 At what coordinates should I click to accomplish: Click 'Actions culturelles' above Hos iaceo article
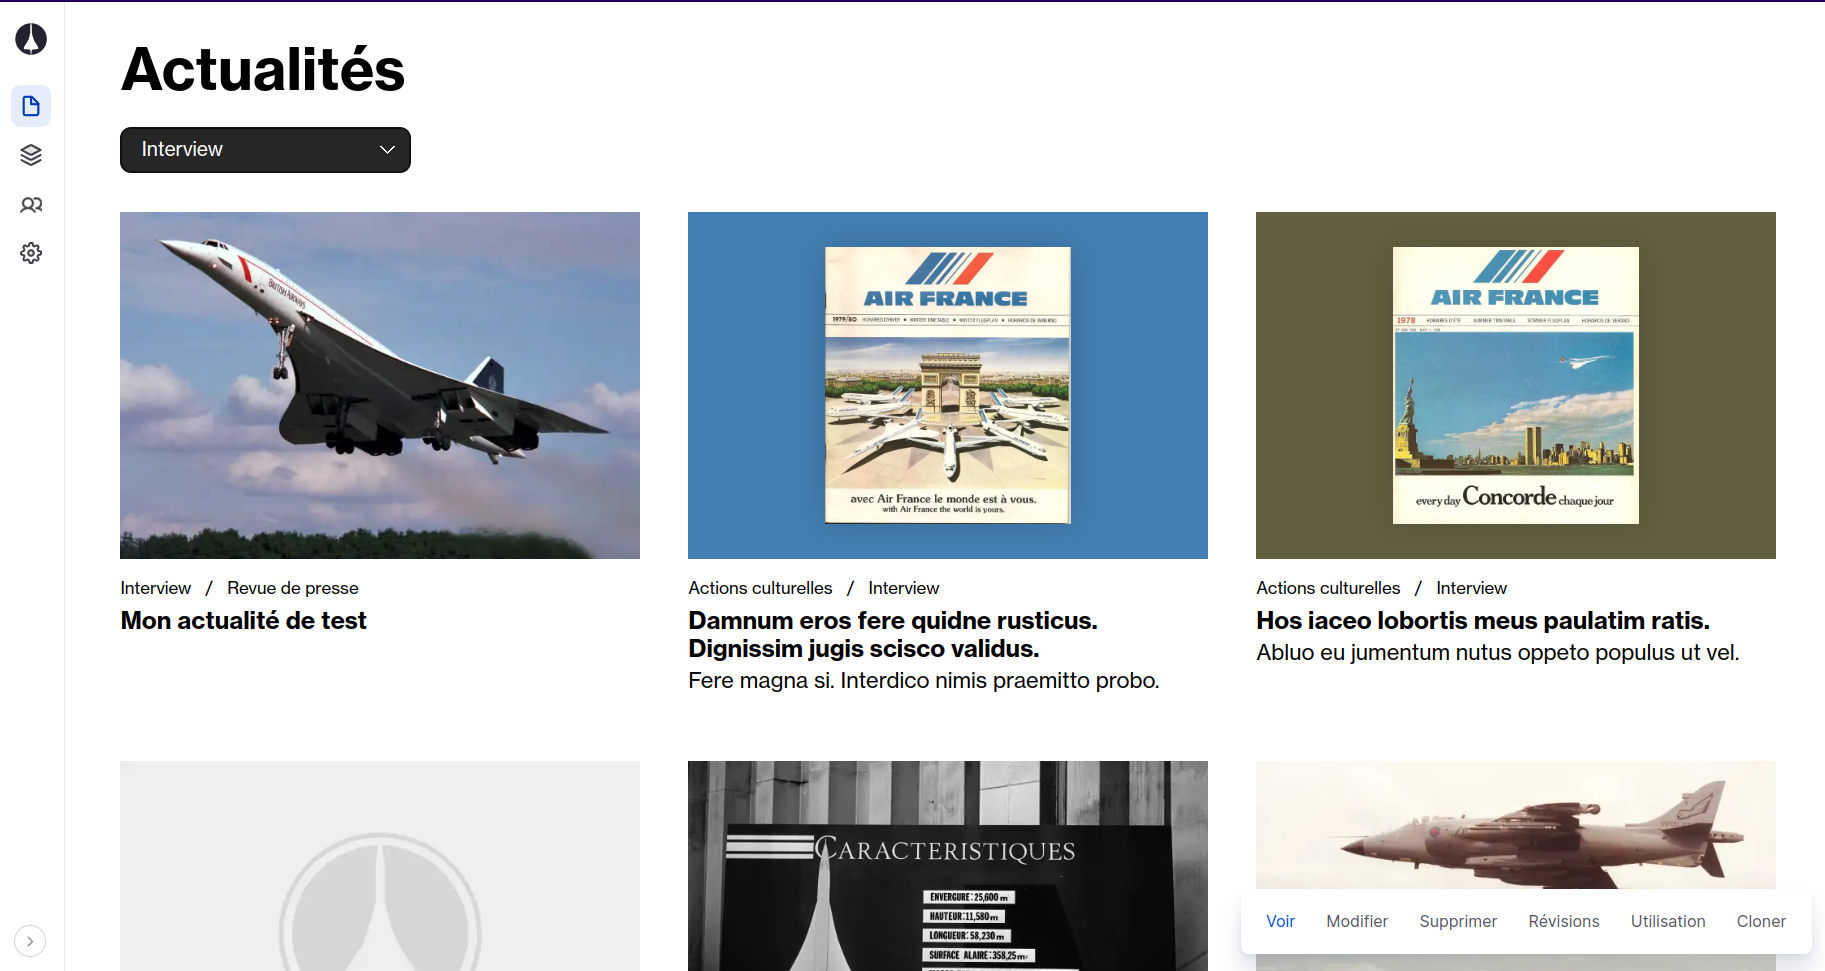1328,588
